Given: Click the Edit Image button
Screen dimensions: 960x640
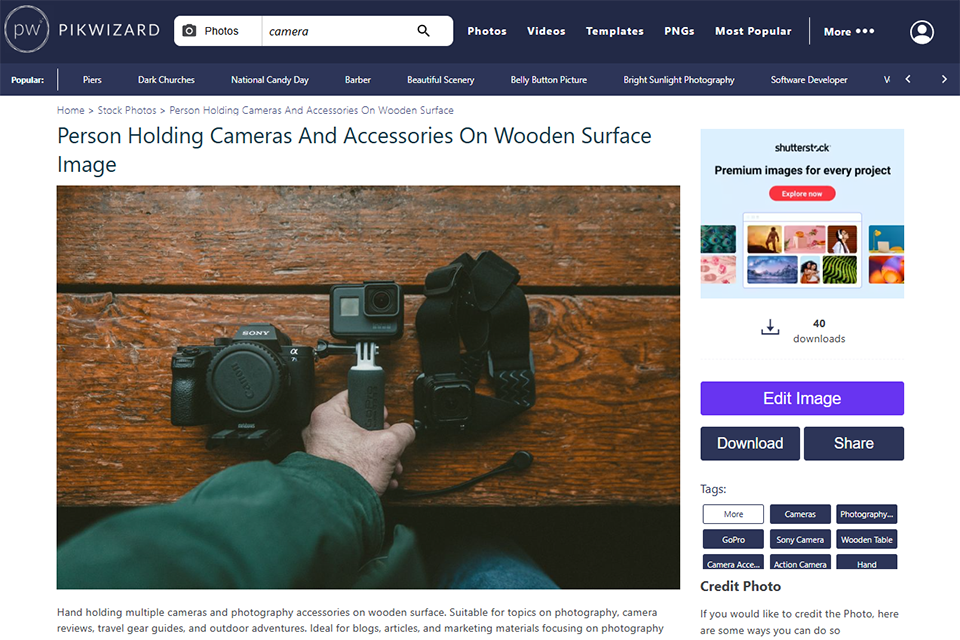Looking at the screenshot, I should coord(802,398).
